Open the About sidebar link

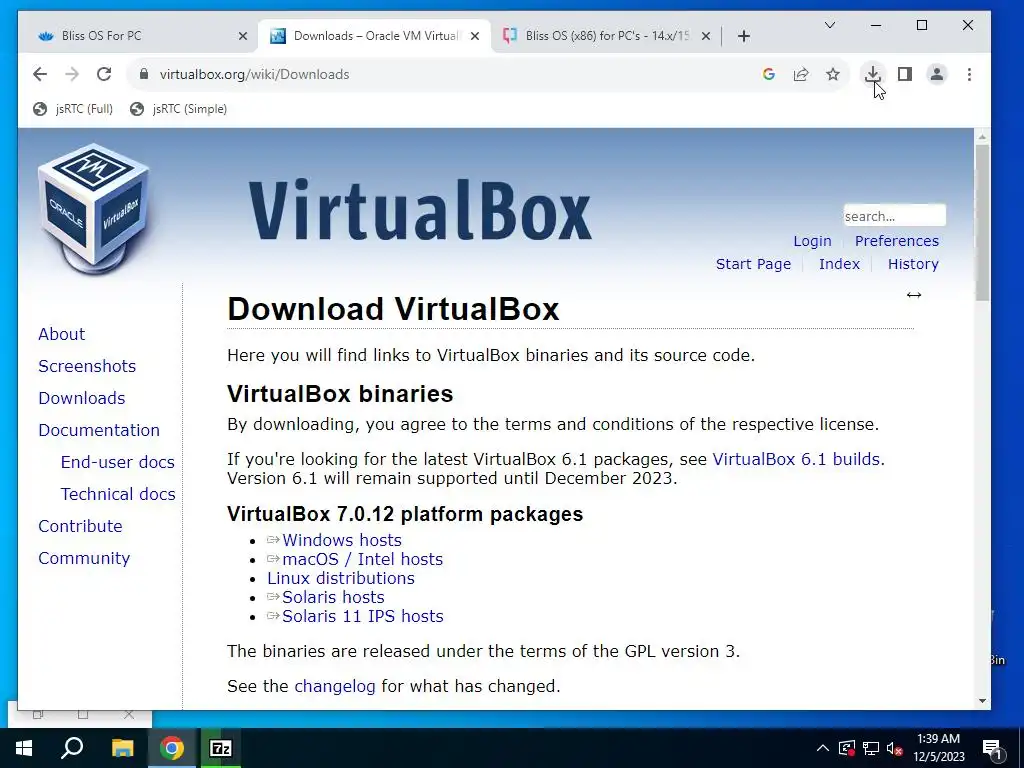(x=61, y=334)
